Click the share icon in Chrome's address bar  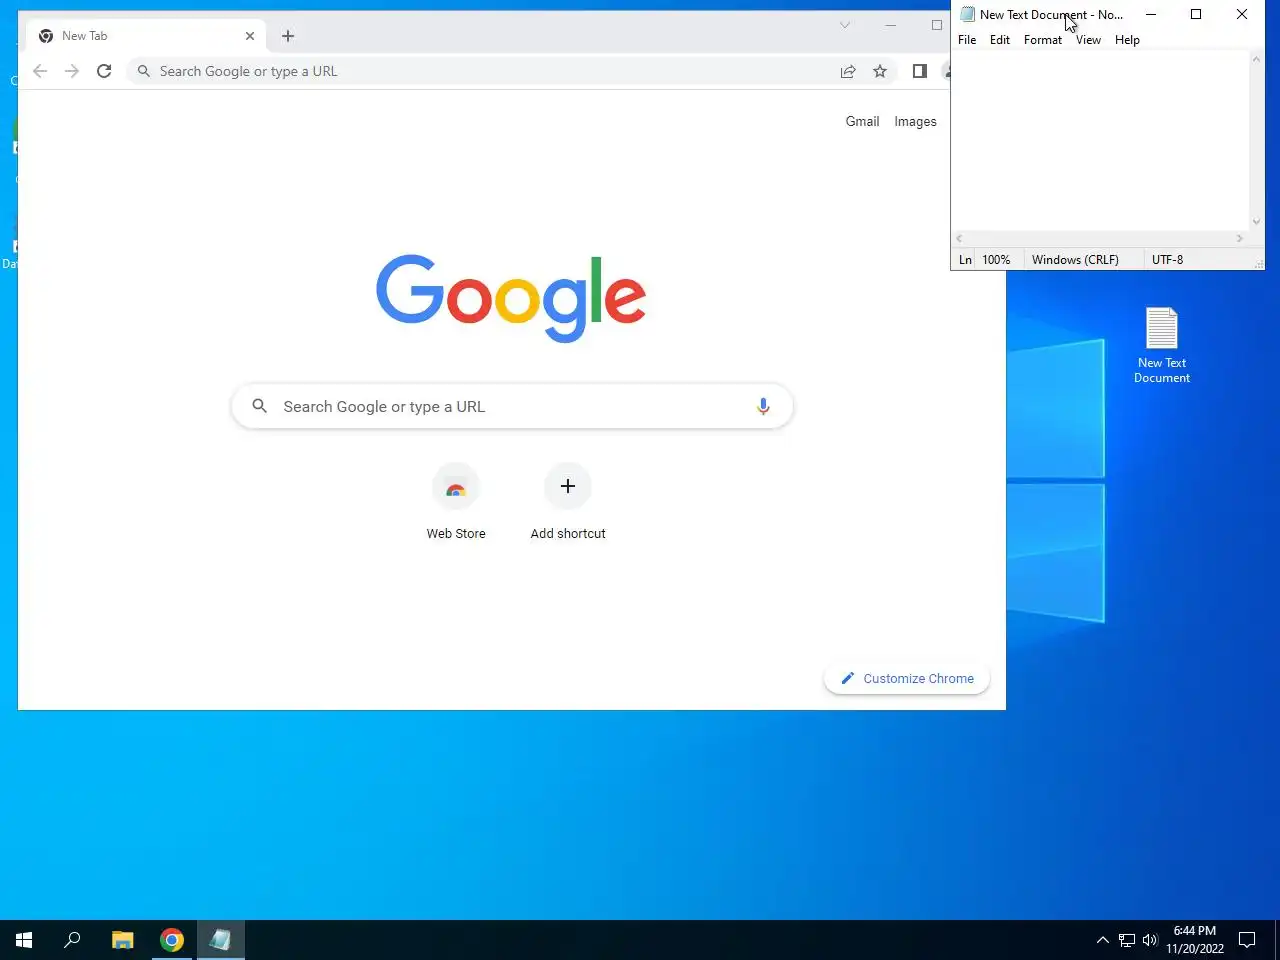pyautogui.click(x=848, y=71)
